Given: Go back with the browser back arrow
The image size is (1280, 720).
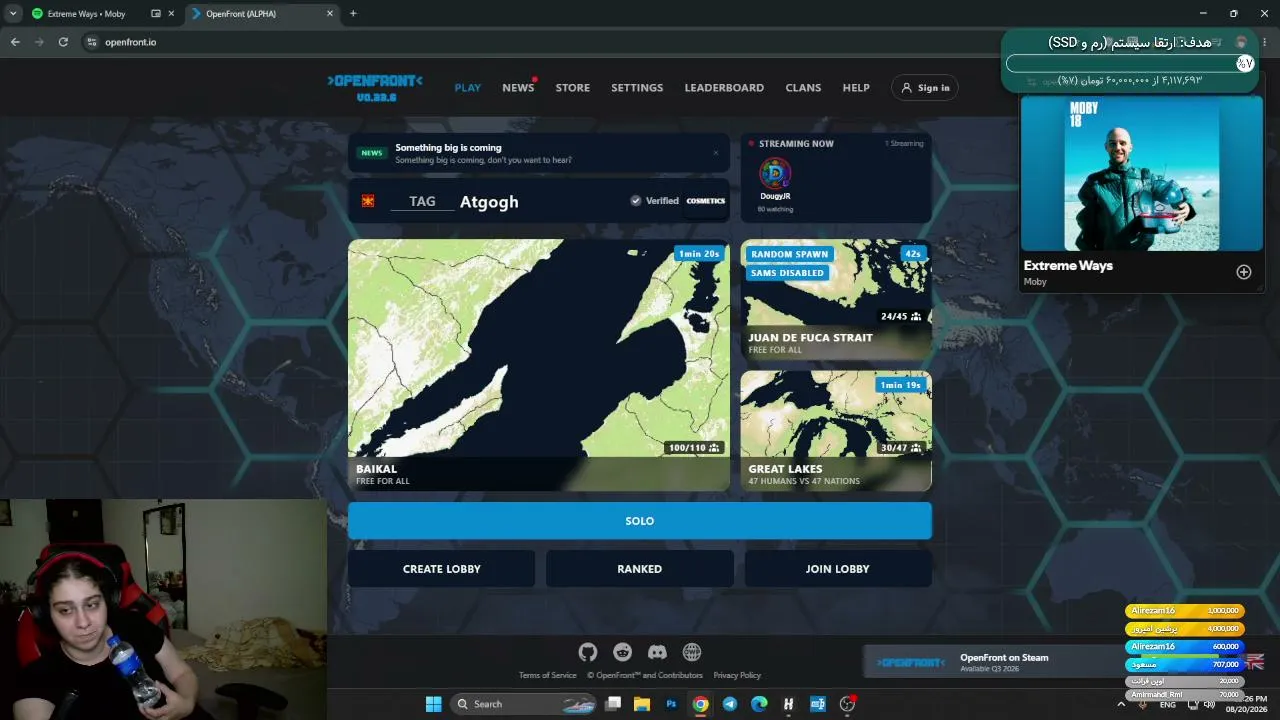Looking at the screenshot, I should [x=15, y=42].
